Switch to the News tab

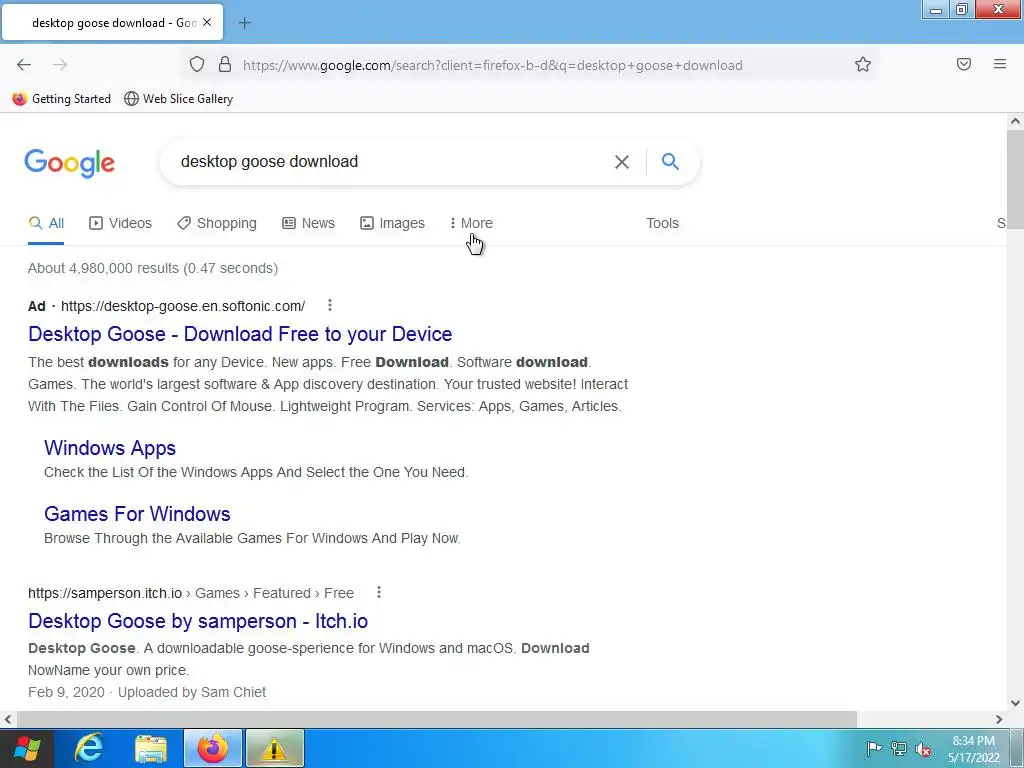point(308,223)
